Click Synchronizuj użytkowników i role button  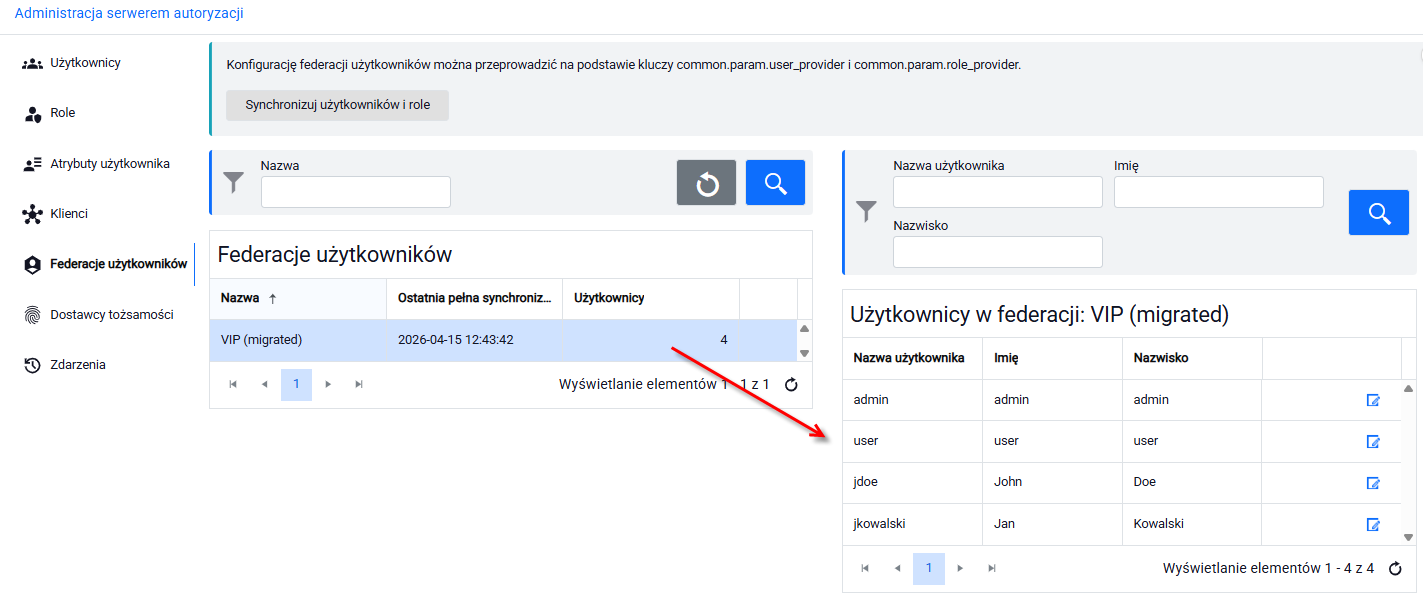337,105
